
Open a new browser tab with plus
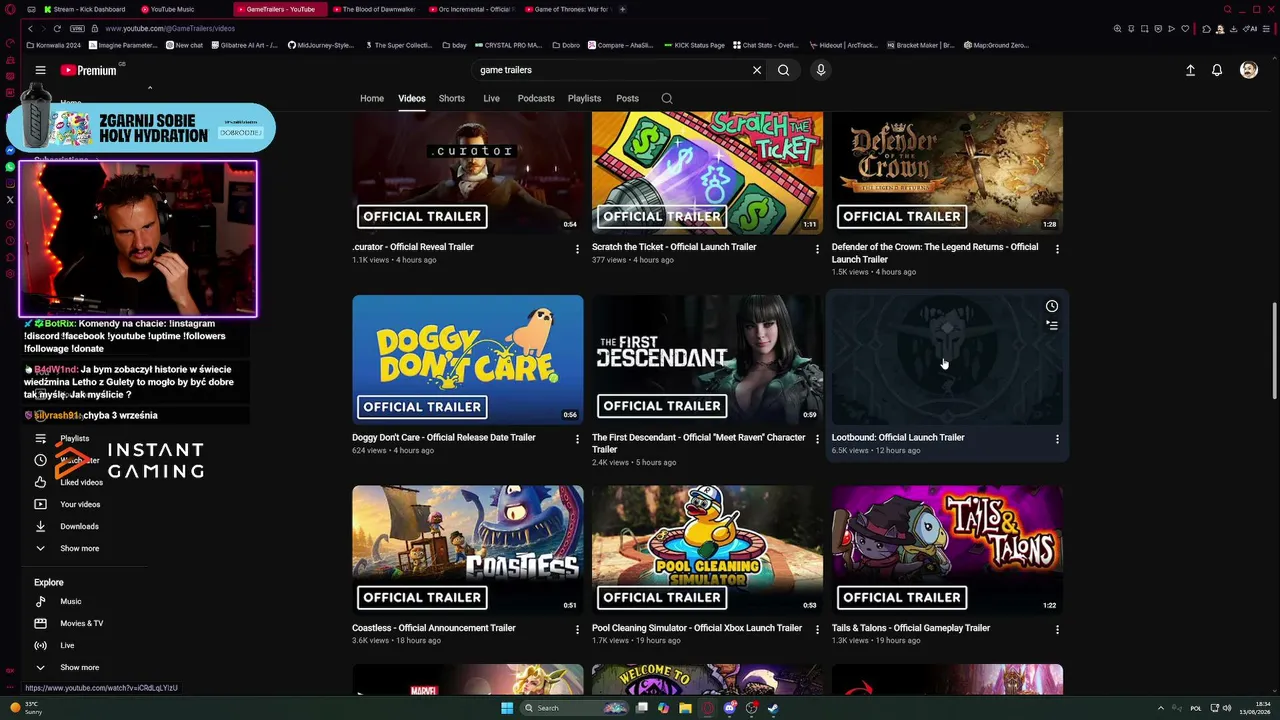click(622, 9)
